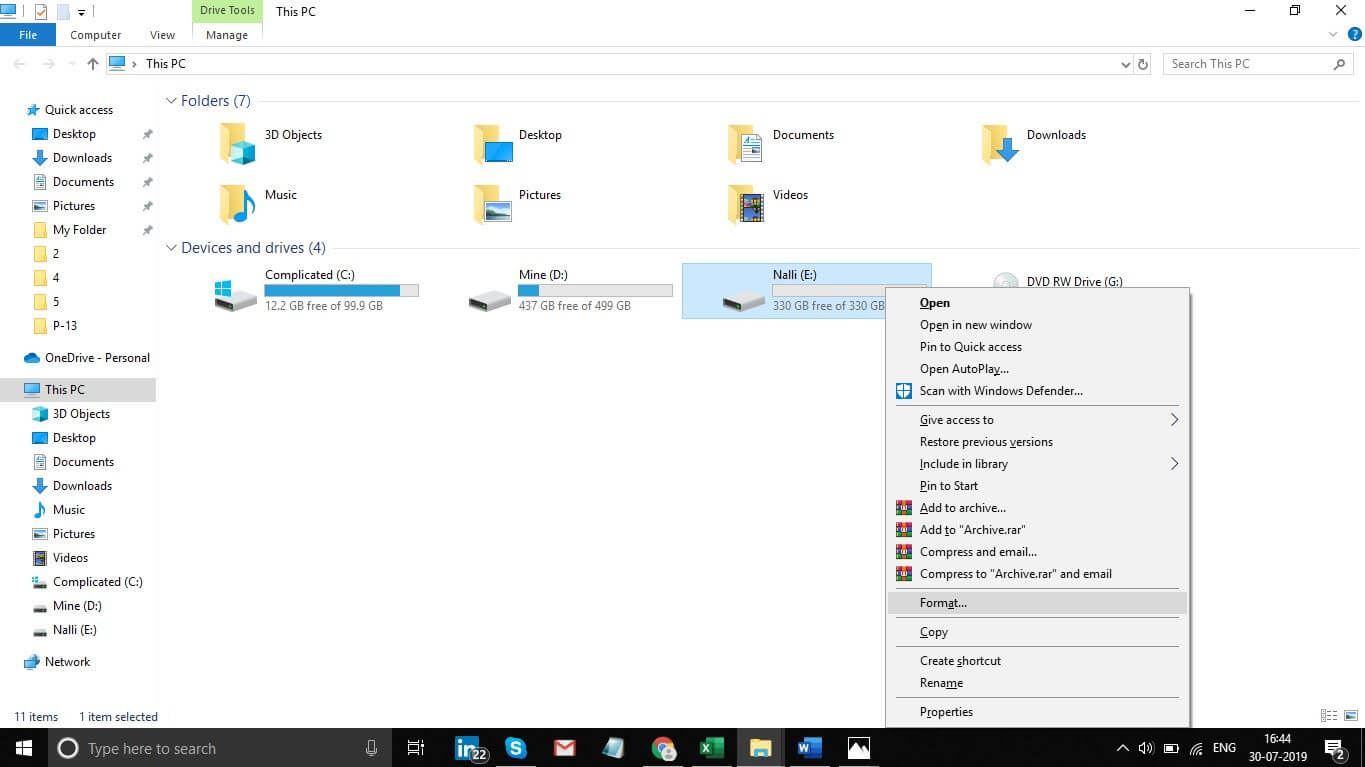Collapse the ribbon chevron near help
Screen dimensions: 1365x767
pyautogui.click(x=1333, y=34)
